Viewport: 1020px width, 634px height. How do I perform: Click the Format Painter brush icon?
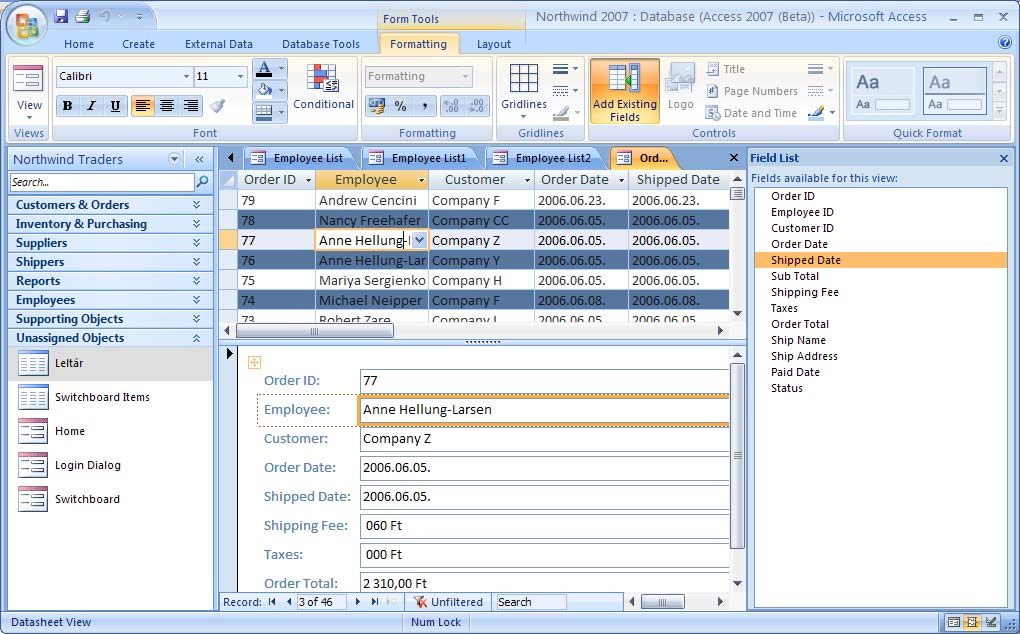218,105
